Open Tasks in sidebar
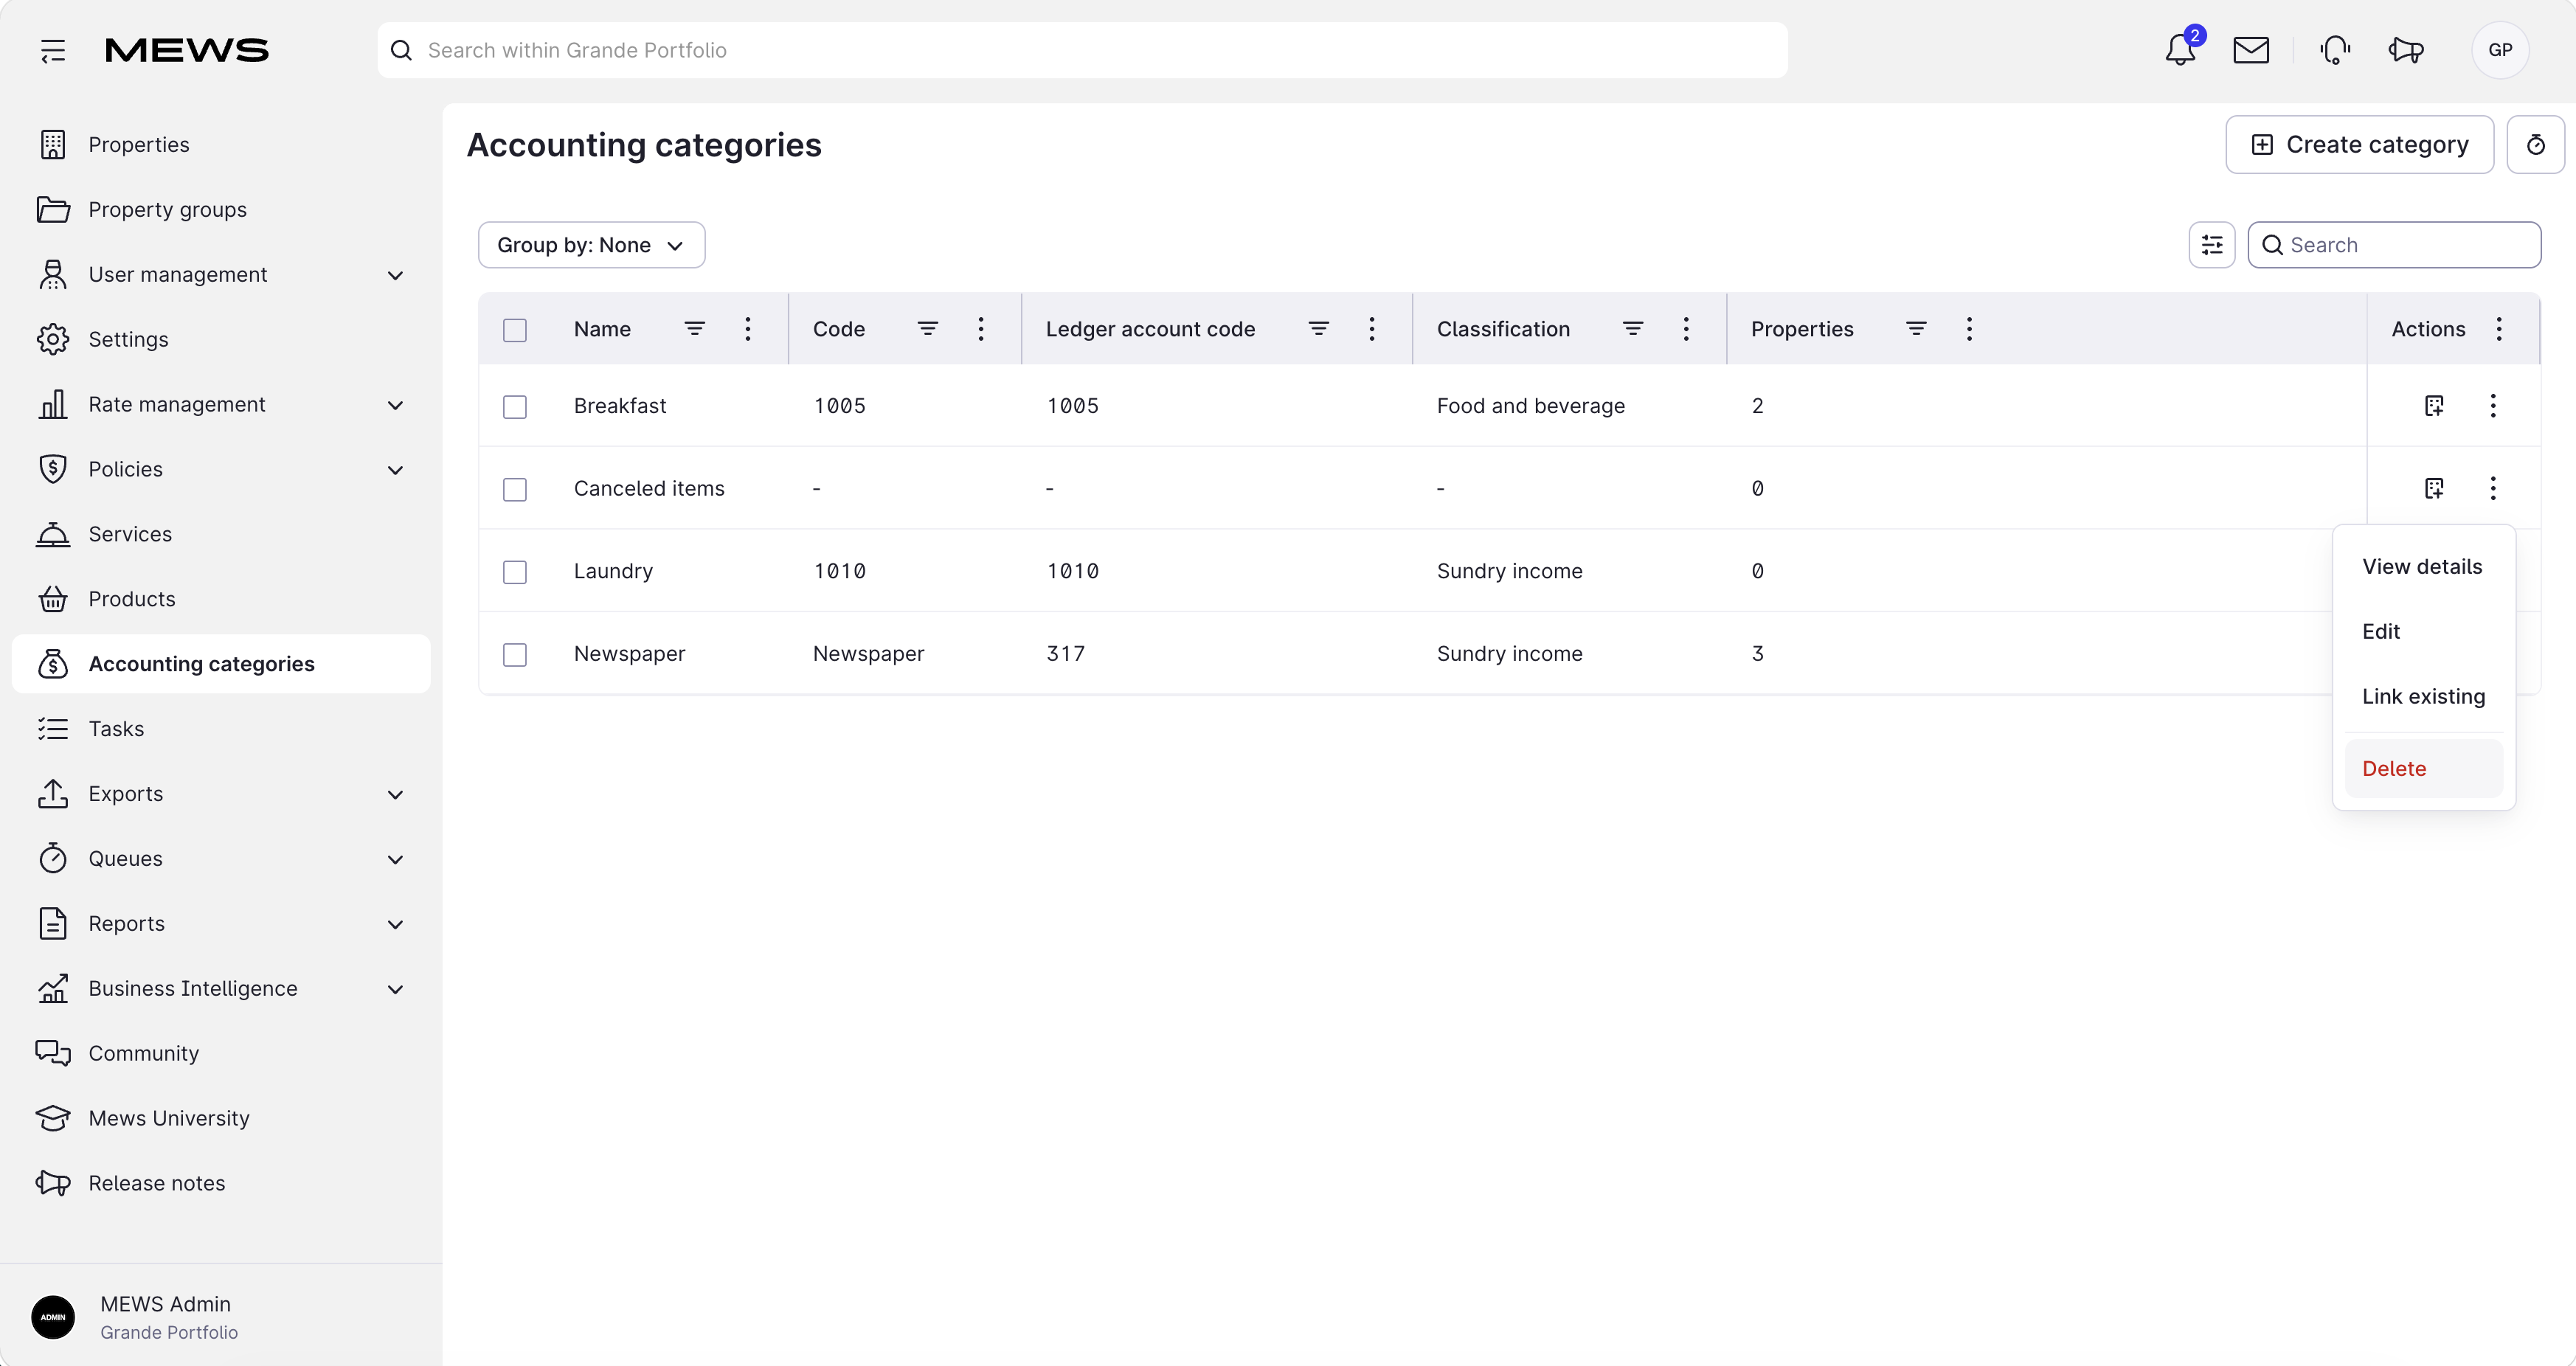Screen dimensions: 2576x1366 221,729
